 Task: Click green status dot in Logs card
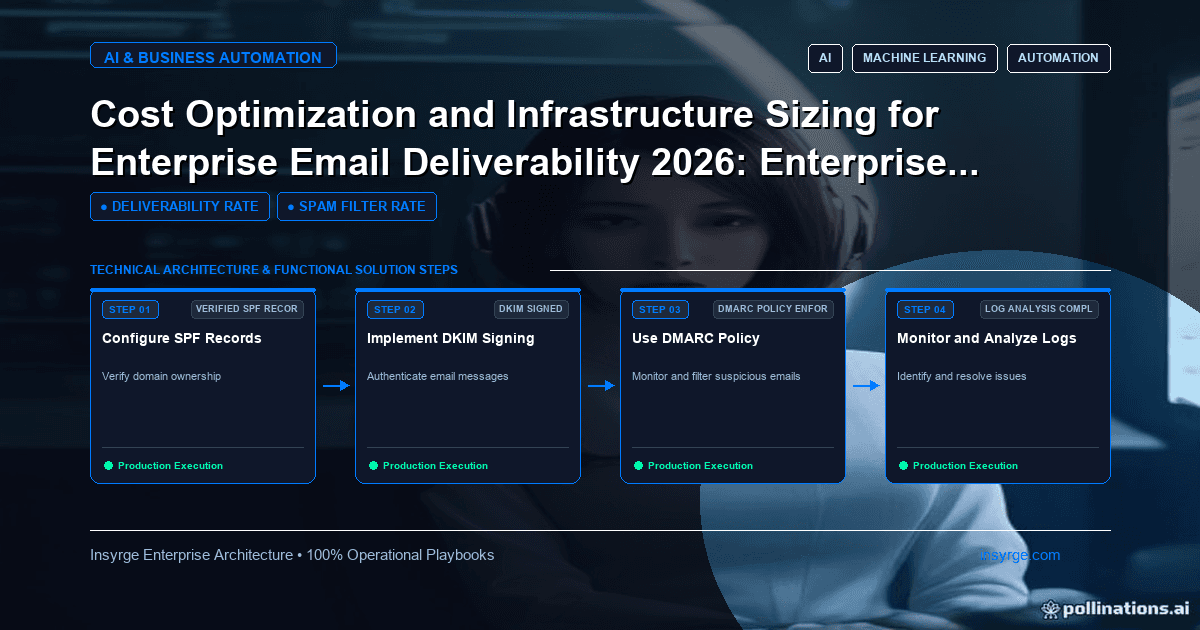click(x=903, y=465)
